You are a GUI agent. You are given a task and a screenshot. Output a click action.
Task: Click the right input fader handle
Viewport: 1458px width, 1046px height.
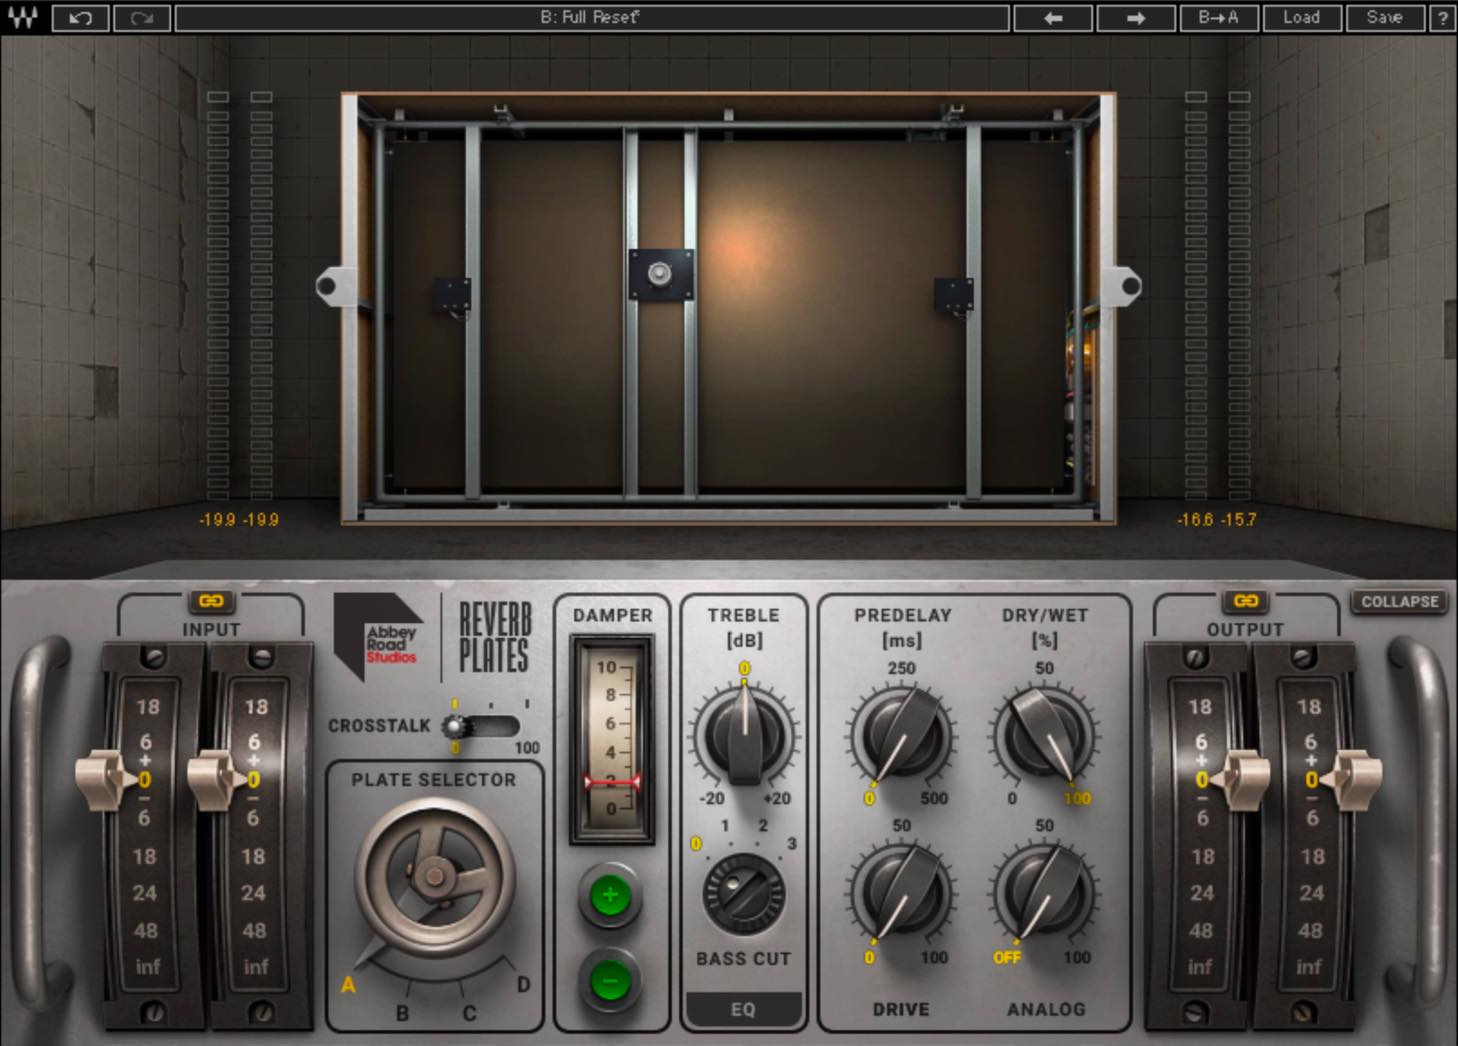(x=218, y=779)
